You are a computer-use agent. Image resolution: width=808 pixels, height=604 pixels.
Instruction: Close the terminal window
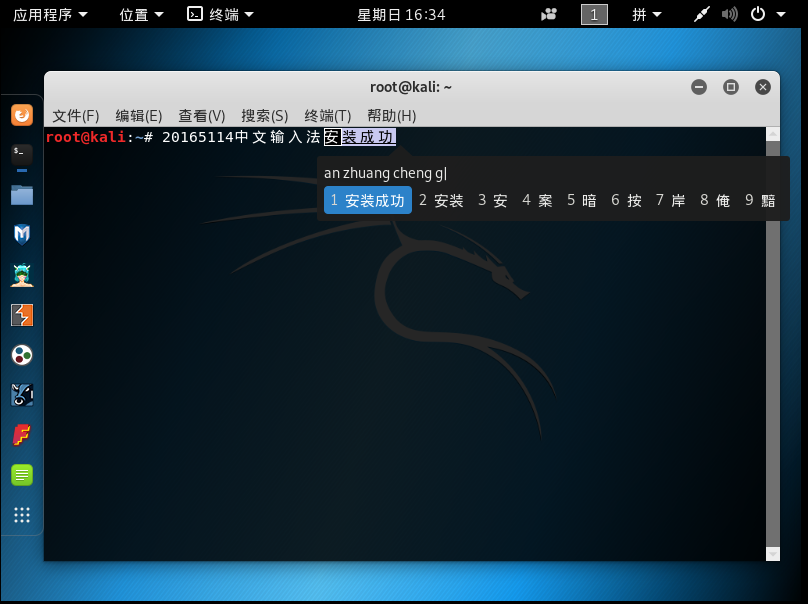tap(763, 87)
